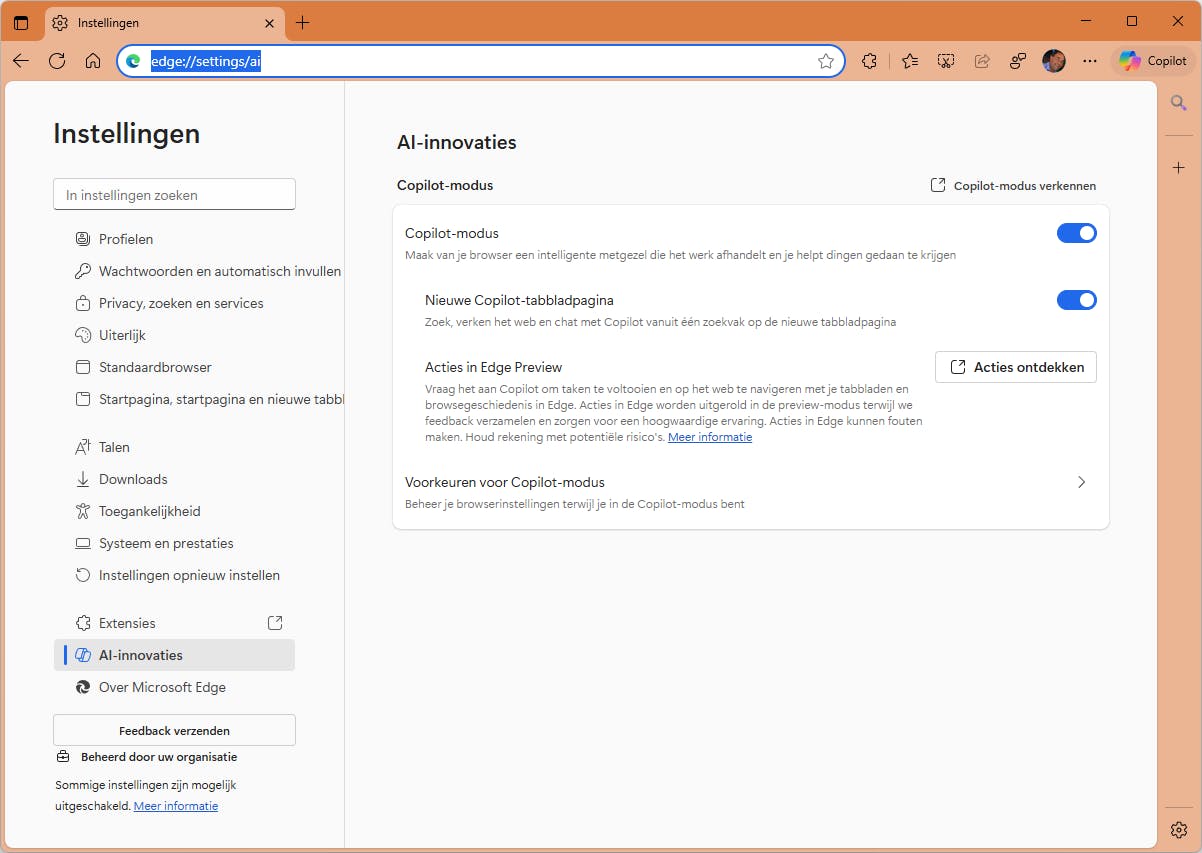Open the Workspaces icon in toolbar
1202x853 pixels.
pos(1018,61)
